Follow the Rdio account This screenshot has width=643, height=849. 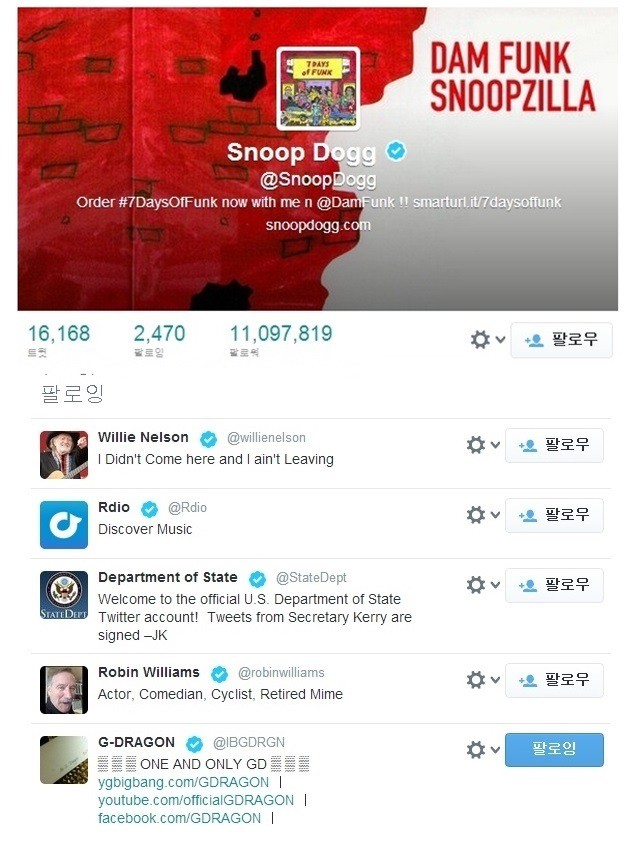[x=554, y=515]
